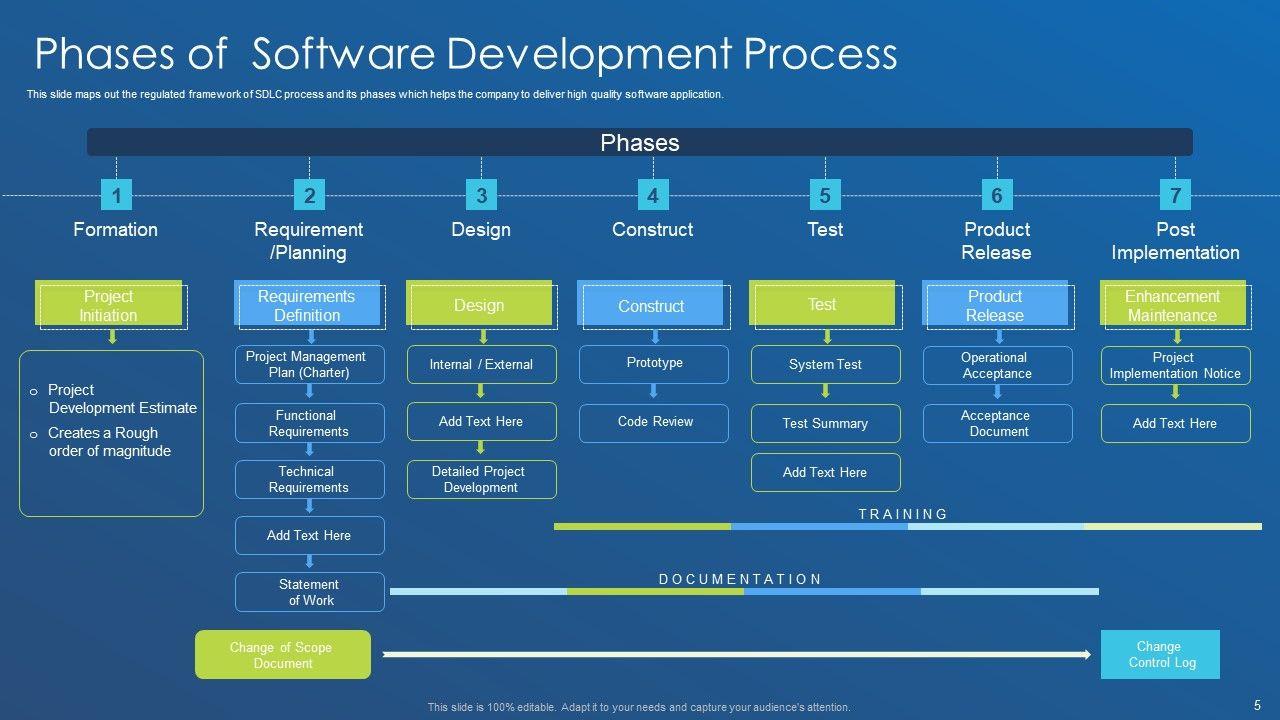Click the green arrow below Project Initiation
This screenshot has height=720, width=1280.
coord(112,337)
